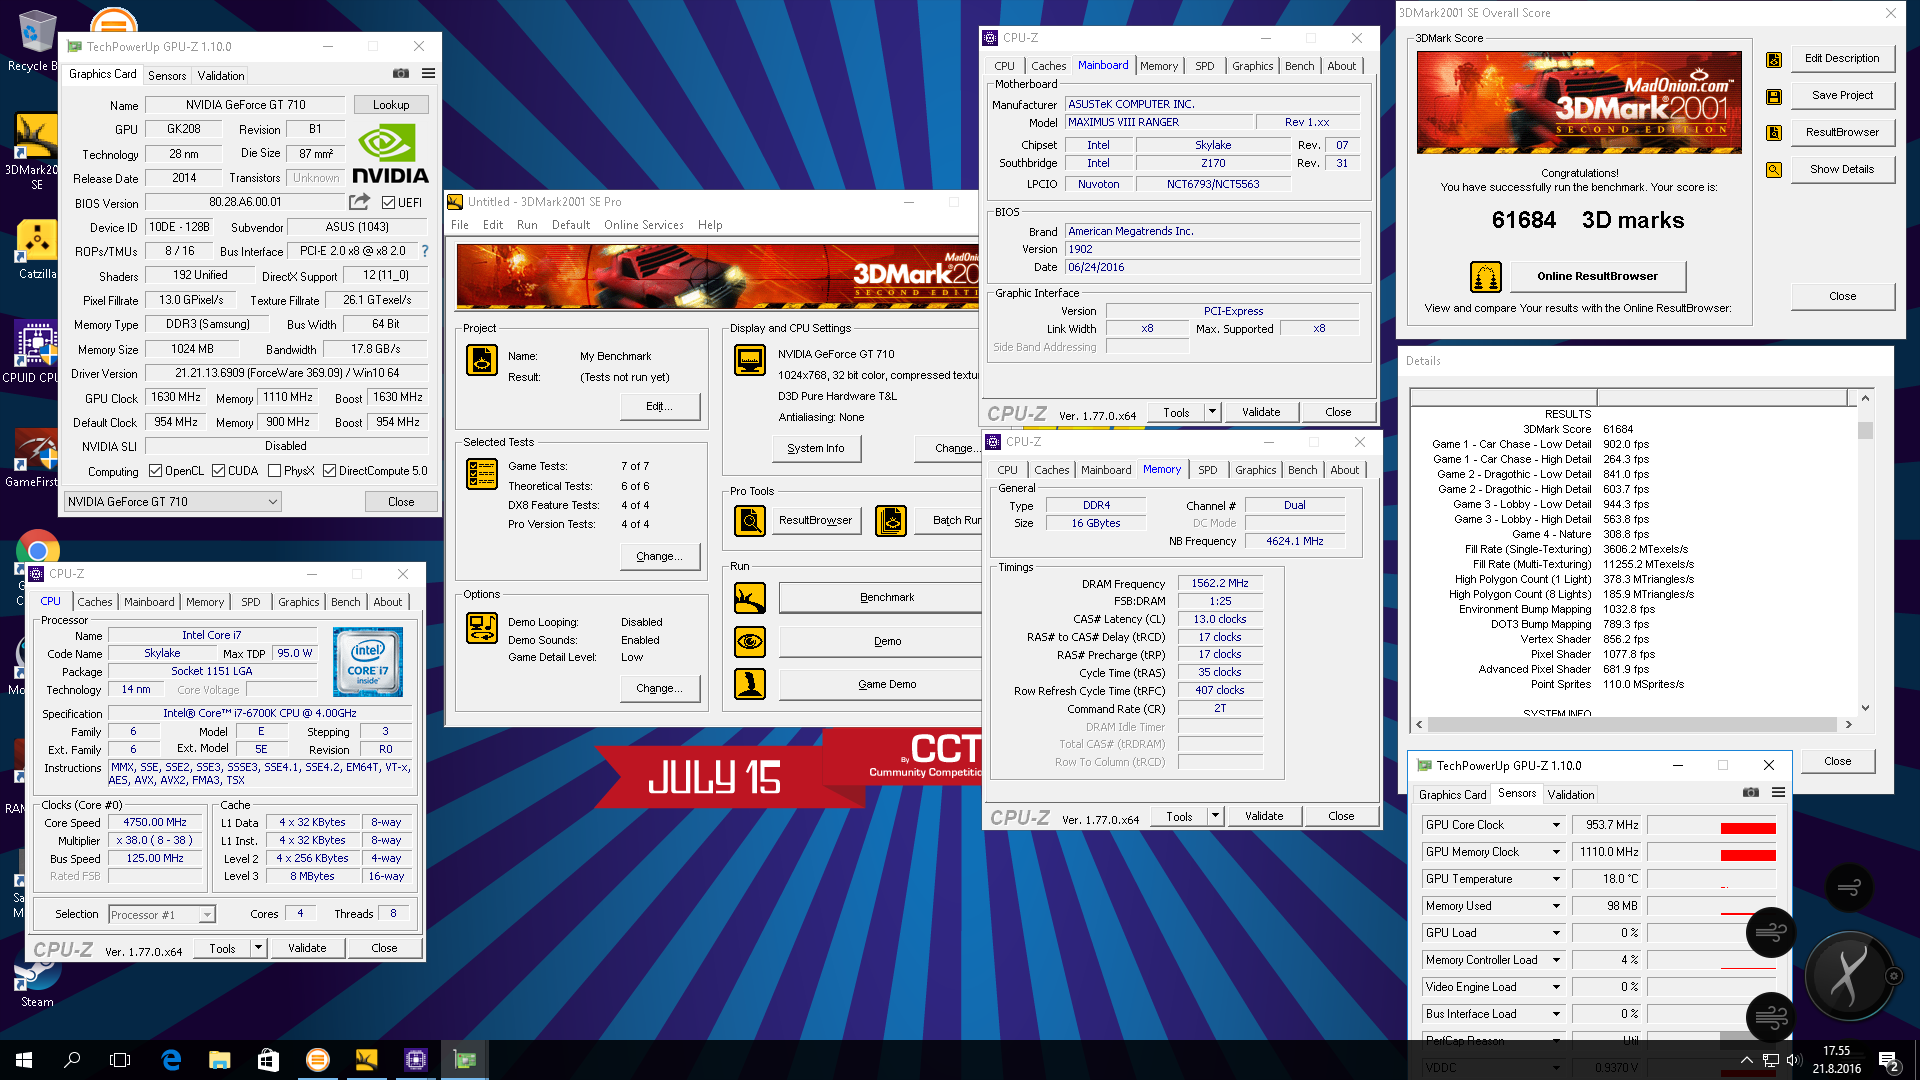Viewport: 1920px width, 1080px height.
Task: Click the Show Details magnifier icon
Action: click(x=1774, y=170)
